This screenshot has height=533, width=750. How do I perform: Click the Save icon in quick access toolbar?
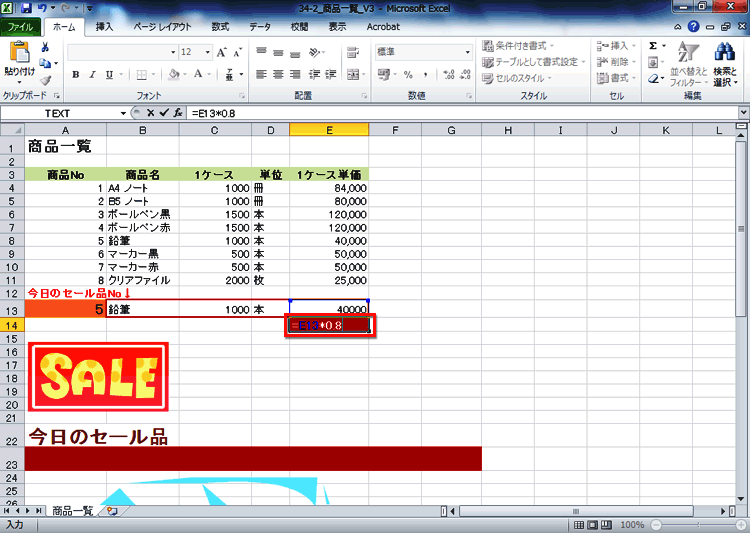[x=26, y=8]
